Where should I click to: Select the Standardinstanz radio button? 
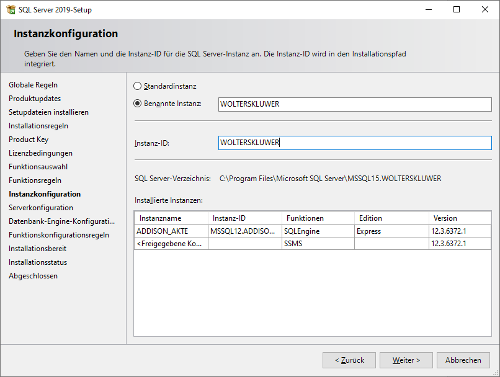click(137, 86)
